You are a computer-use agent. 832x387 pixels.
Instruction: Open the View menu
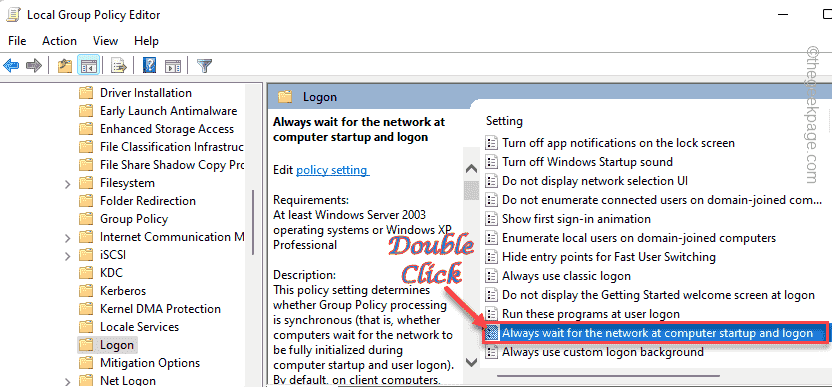(105, 41)
